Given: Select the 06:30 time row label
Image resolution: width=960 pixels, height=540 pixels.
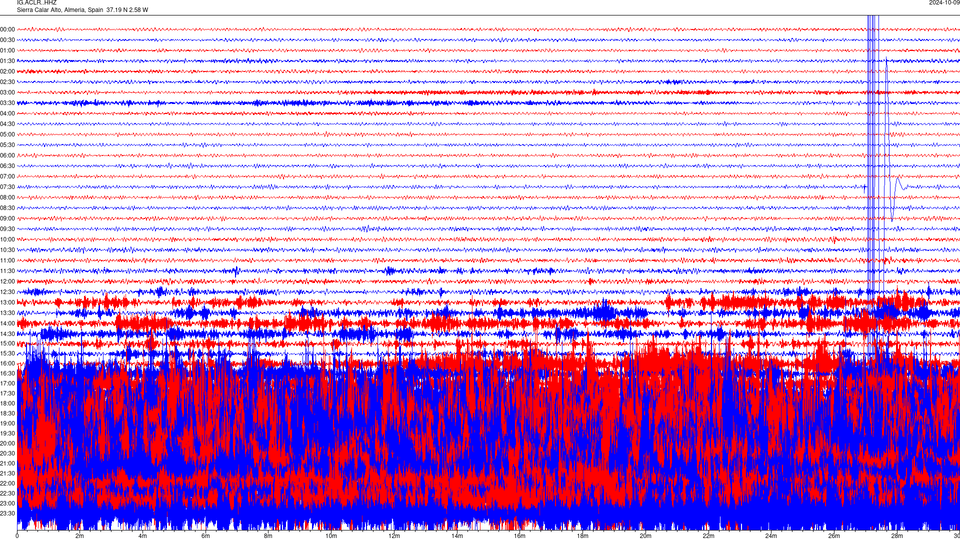Looking at the screenshot, I should pyautogui.click(x=7, y=166).
